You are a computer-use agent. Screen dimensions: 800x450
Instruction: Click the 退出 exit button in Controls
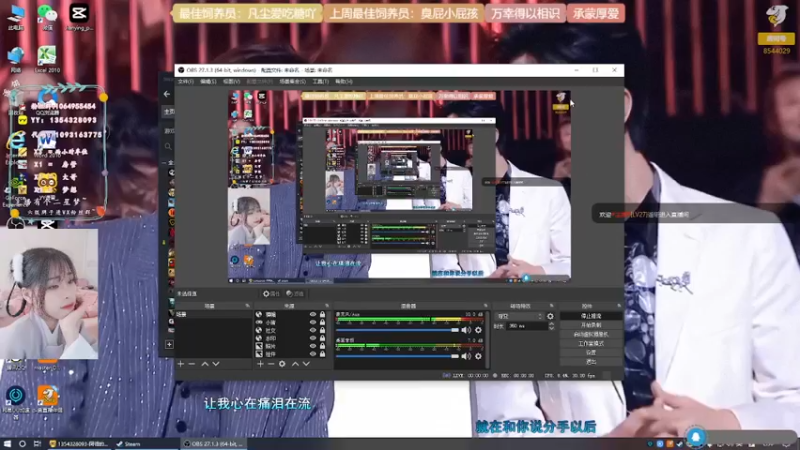pyautogui.click(x=591, y=362)
